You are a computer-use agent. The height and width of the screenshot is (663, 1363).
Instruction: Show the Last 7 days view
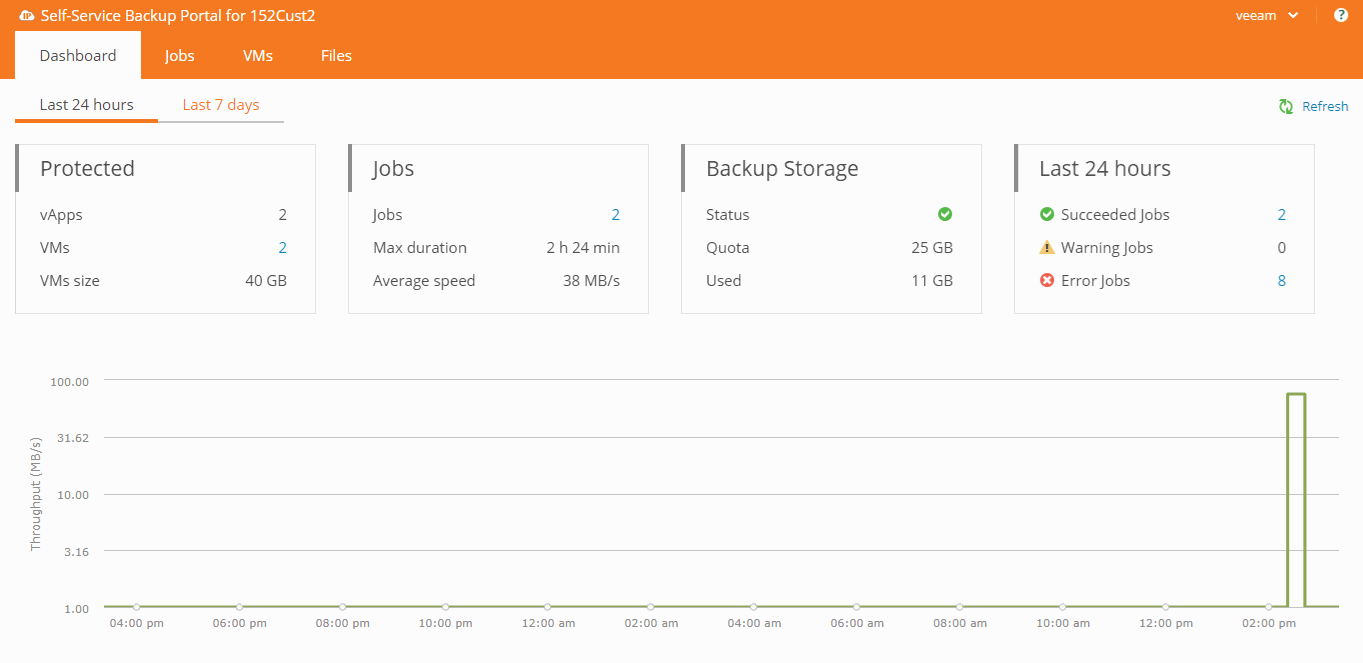(x=221, y=105)
